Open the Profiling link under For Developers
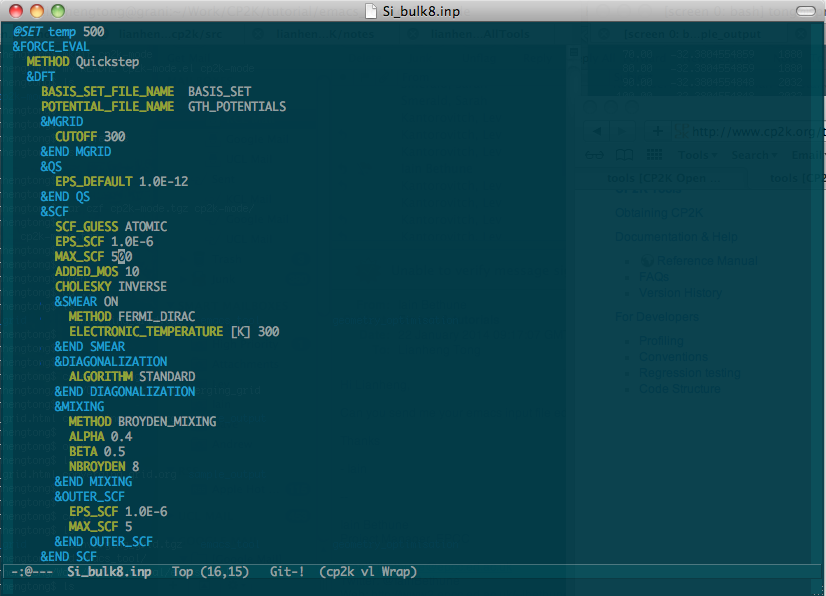Screen dimensions: 826x596 (x=661, y=340)
